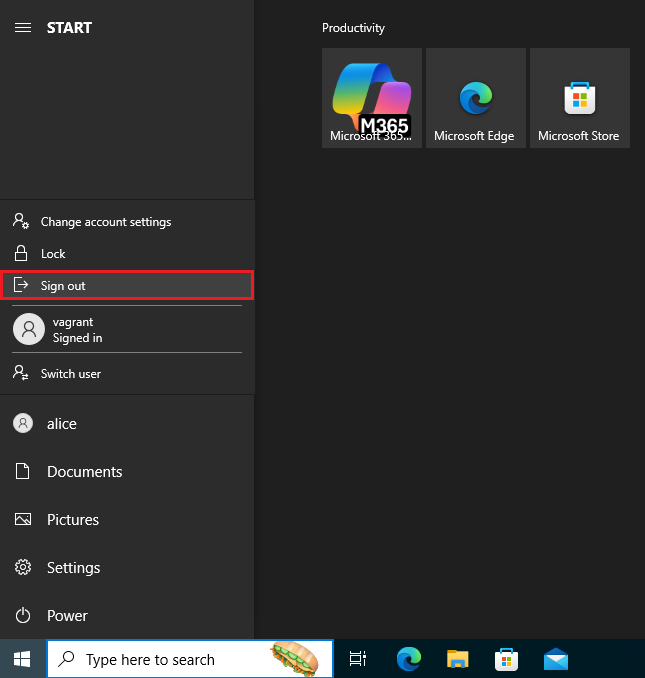Focus the taskbar search box
645x678 pixels.
pyautogui.click(x=190, y=659)
